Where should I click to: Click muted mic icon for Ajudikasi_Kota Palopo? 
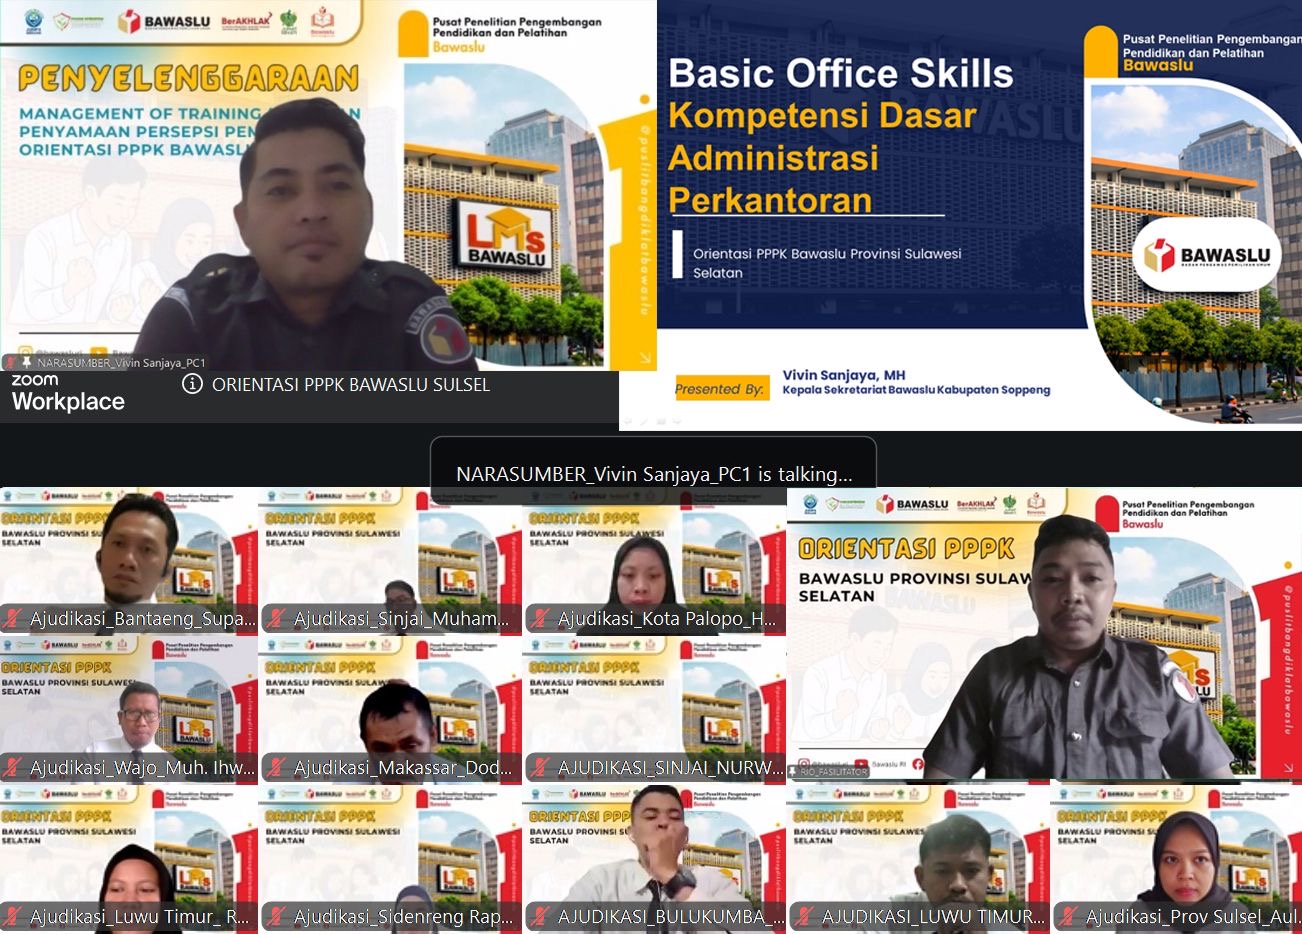tap(541, 619)
